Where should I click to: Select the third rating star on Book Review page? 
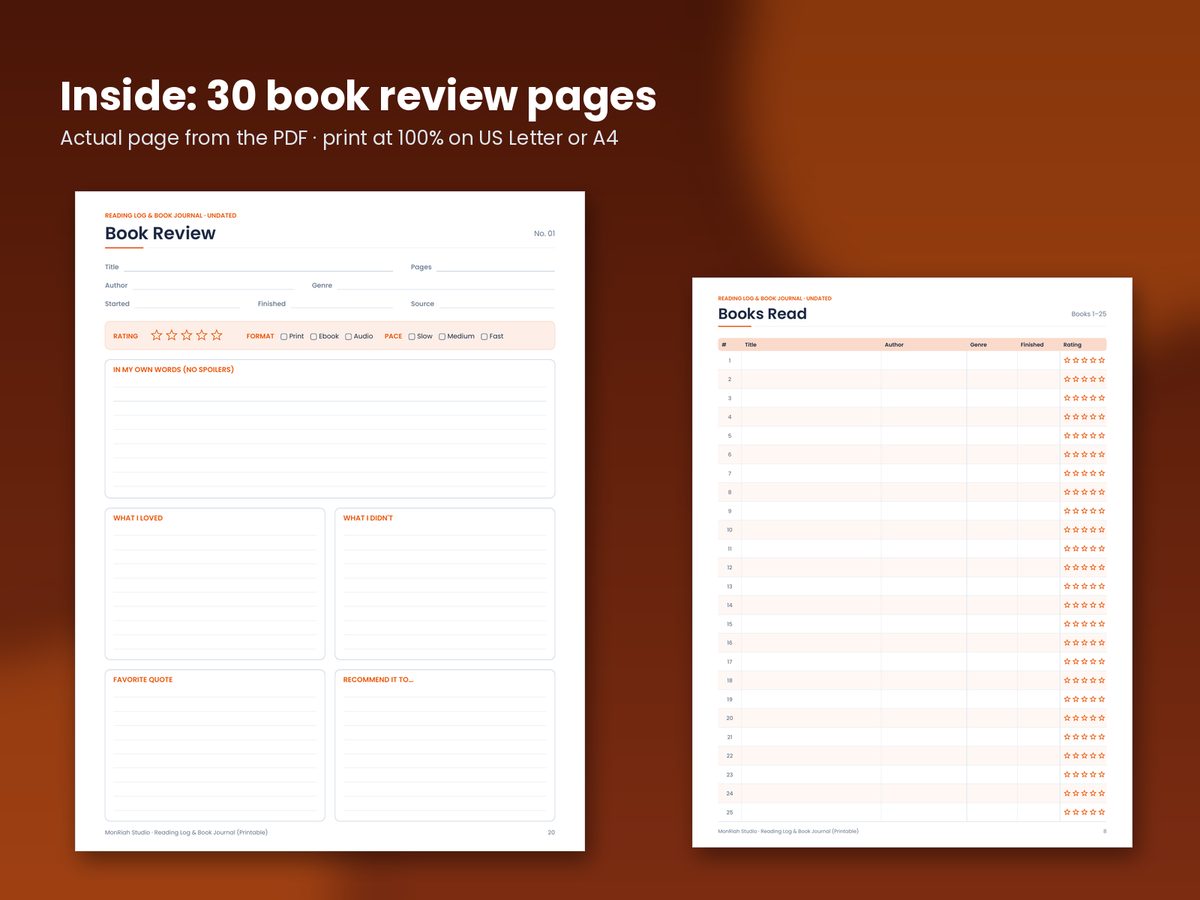point(187,336)
